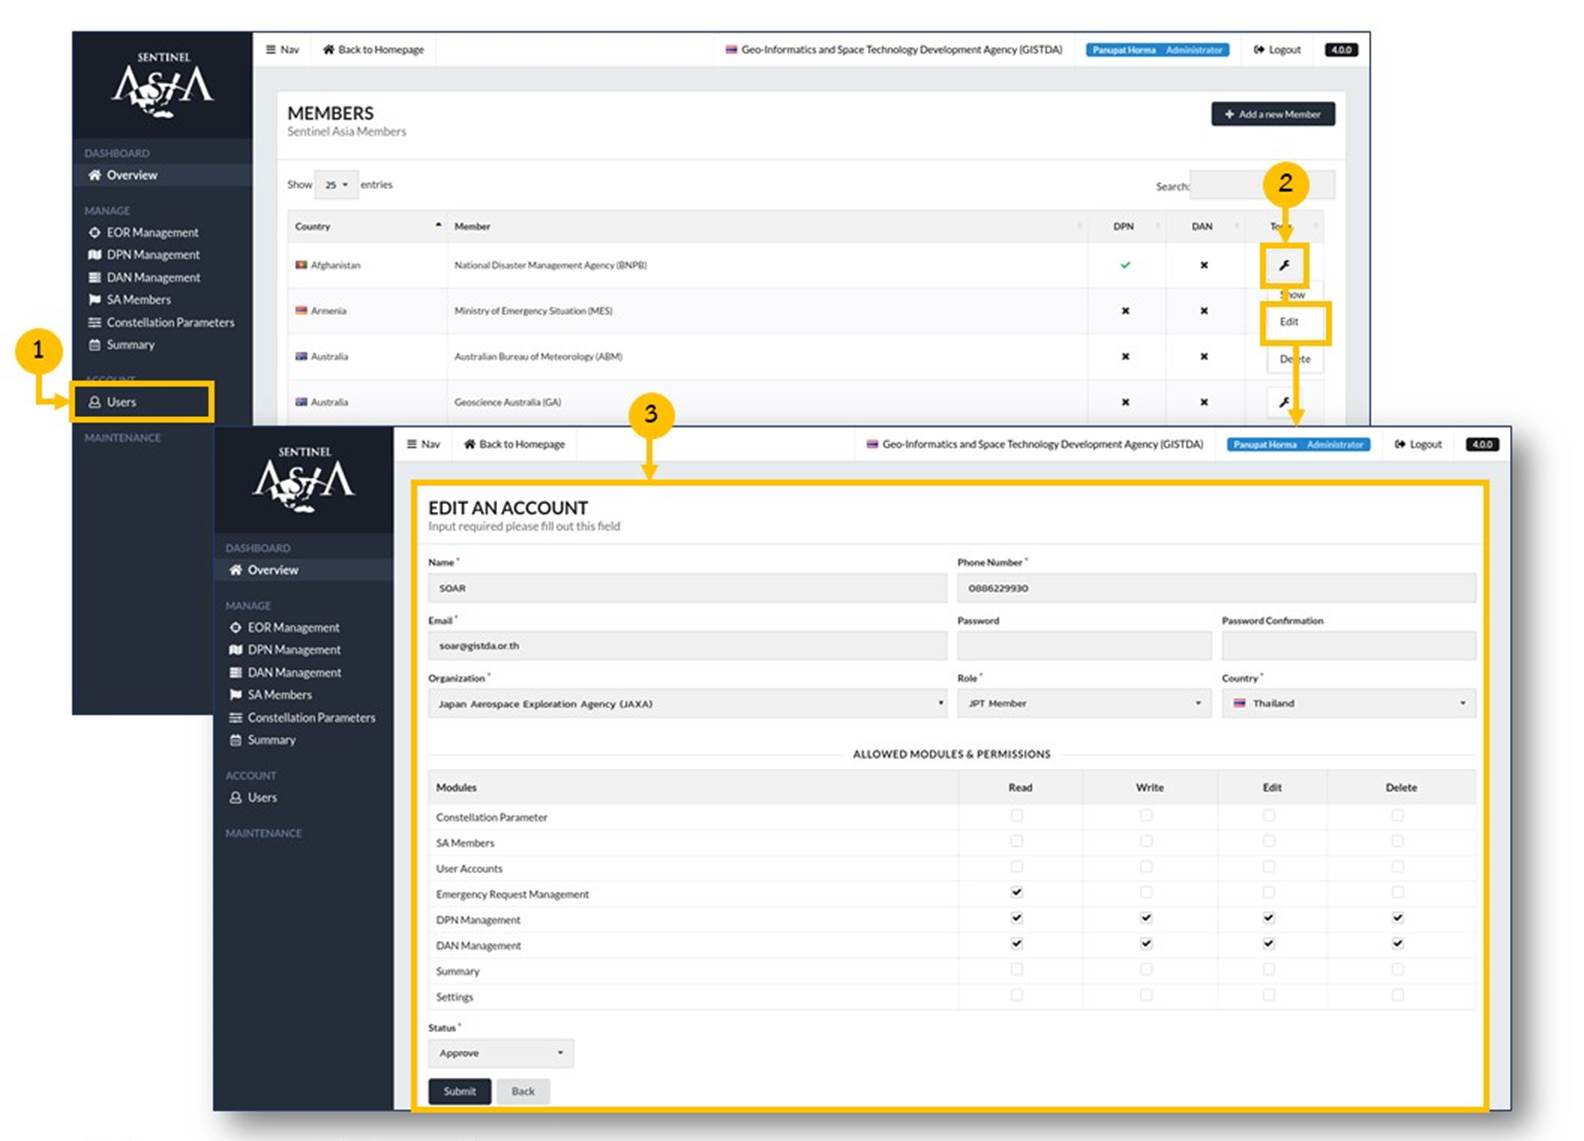This screenshot has height=1141, width=1584.
Task: Open EOR Management in the Edit page sidebar
Action: pos(293,627)
